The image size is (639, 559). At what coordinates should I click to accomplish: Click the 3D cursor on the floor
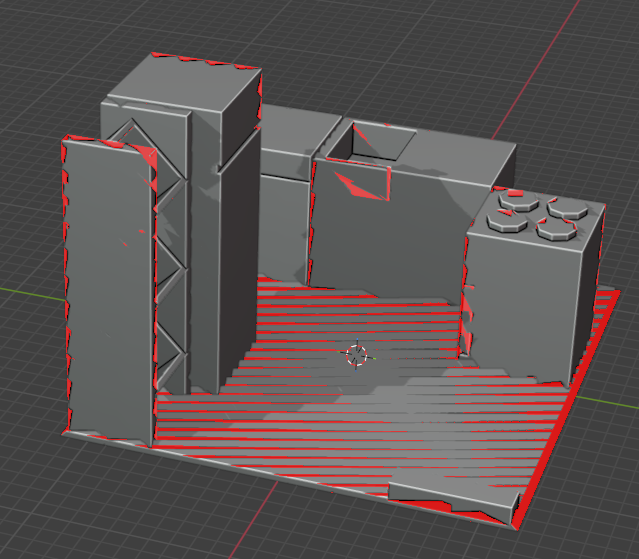pos(357,355)
